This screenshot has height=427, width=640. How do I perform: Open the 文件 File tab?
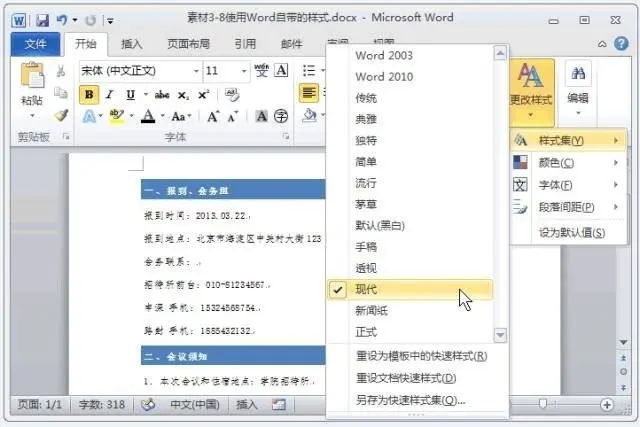pyautogui.click(x=36, y=44)
